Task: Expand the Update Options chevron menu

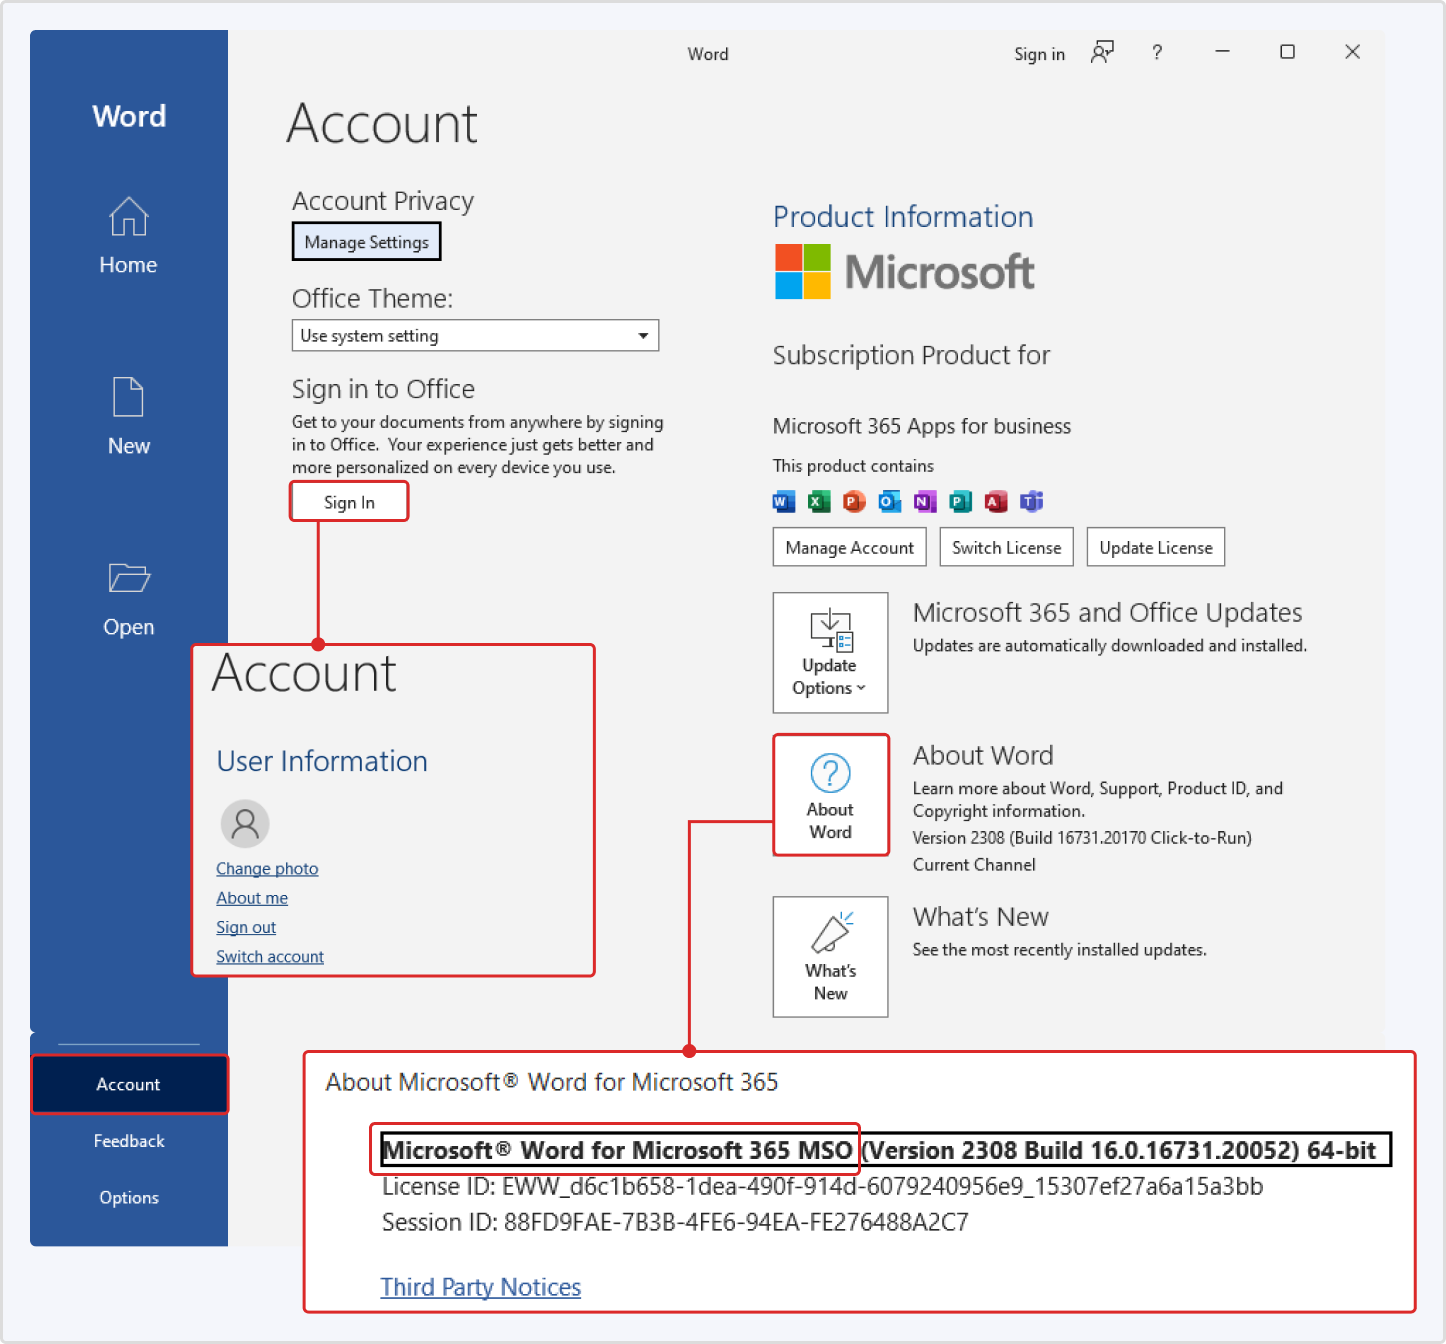Action: (x=862, y=688)
